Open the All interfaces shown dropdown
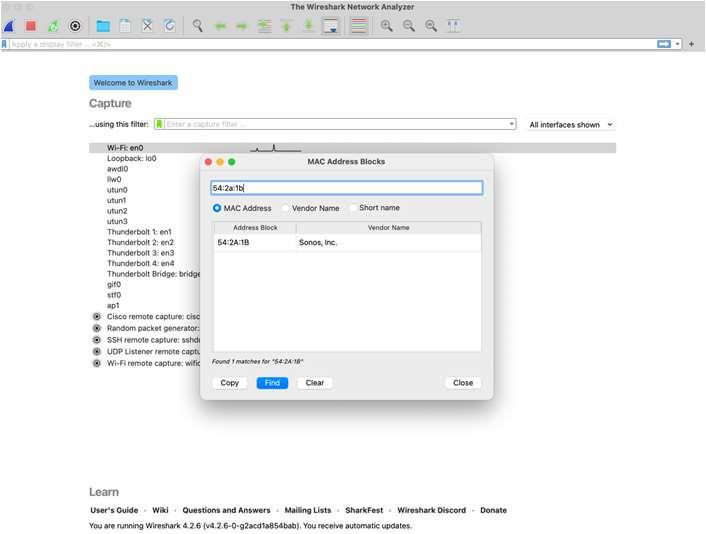706x534 pixels. point(570,125)
